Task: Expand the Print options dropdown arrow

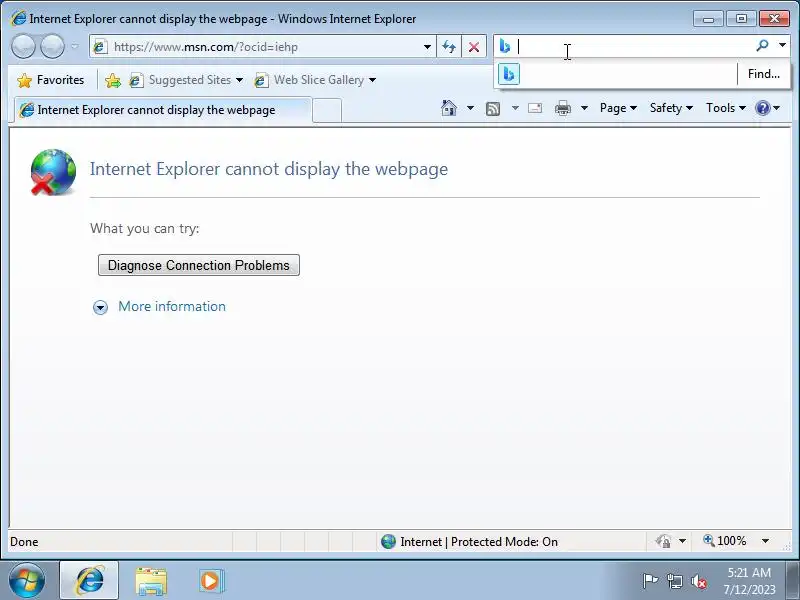Action: pos(585,108)
